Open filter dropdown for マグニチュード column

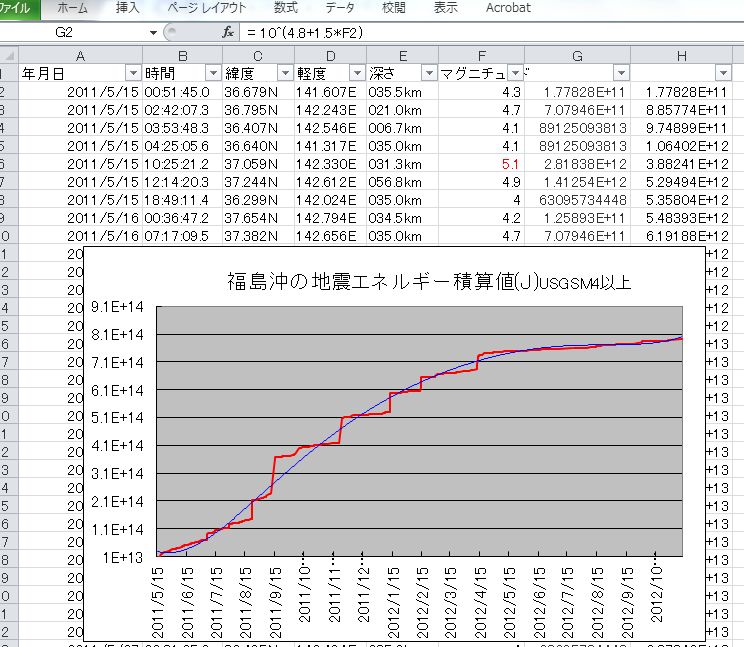click(x=515, y=73)
